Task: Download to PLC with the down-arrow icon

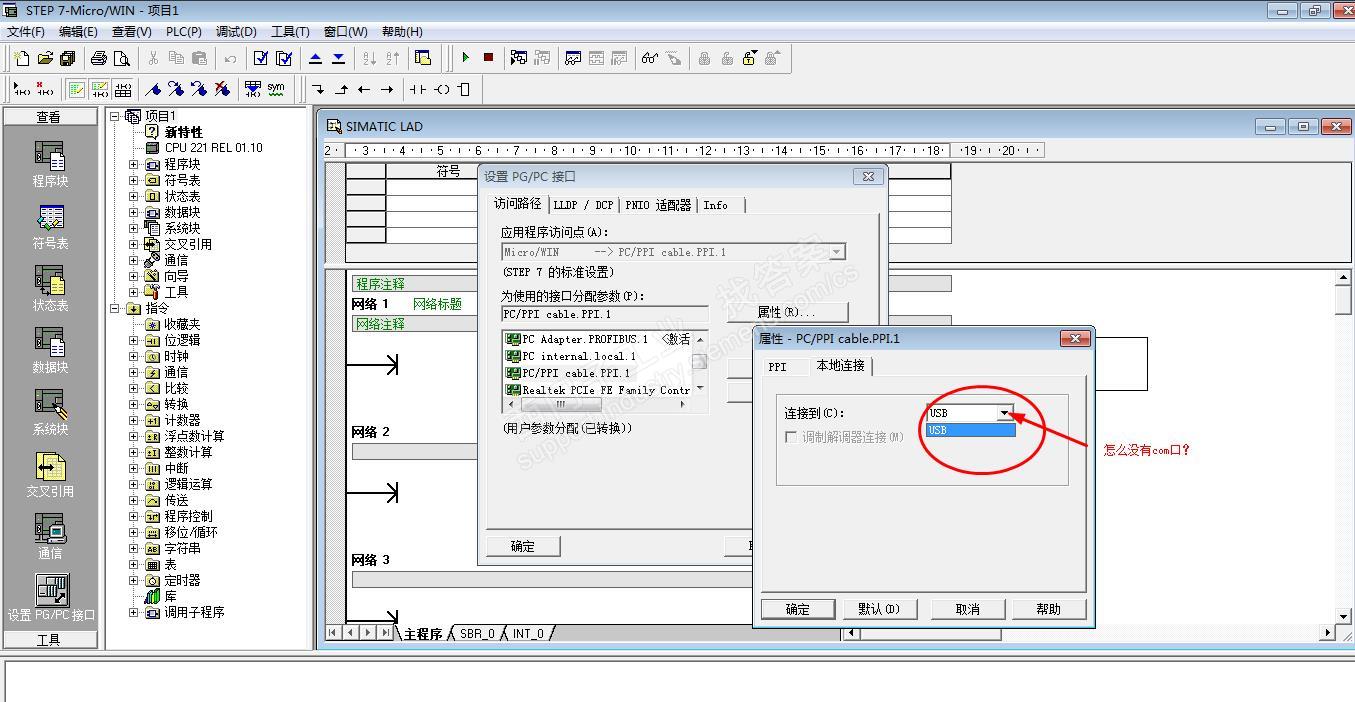Action: (339, 58)
